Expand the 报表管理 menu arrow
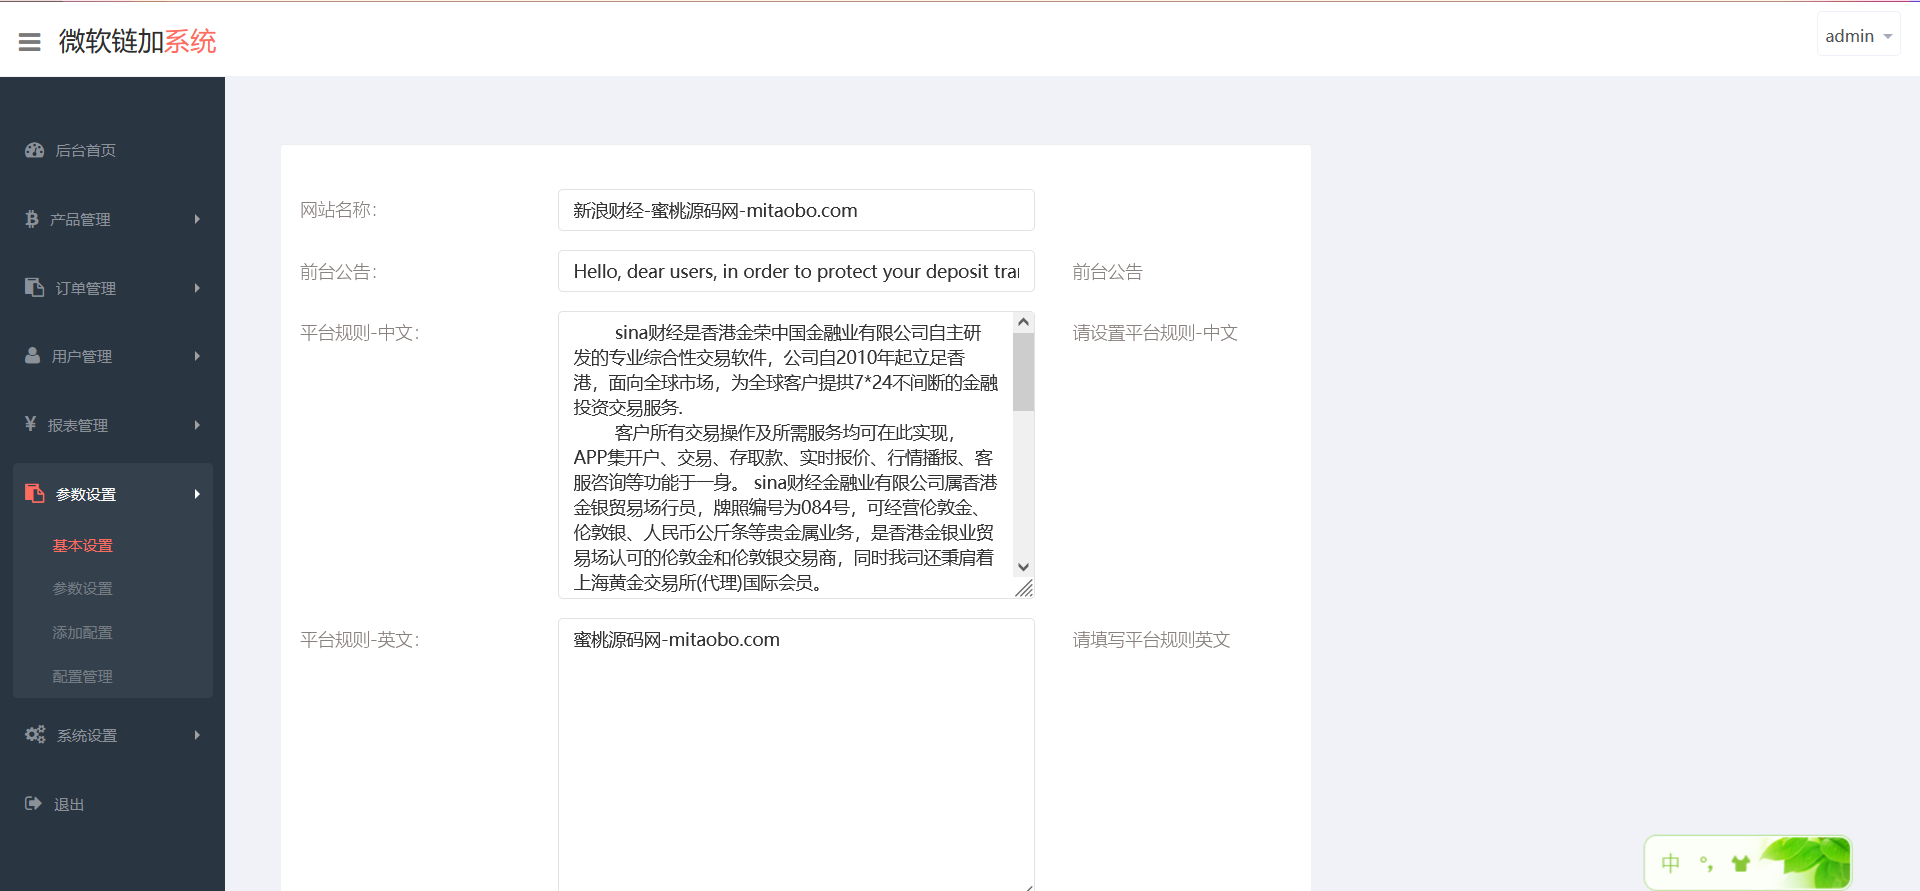Viewport: 1920px width, 891px height. (x=197, y=425)
